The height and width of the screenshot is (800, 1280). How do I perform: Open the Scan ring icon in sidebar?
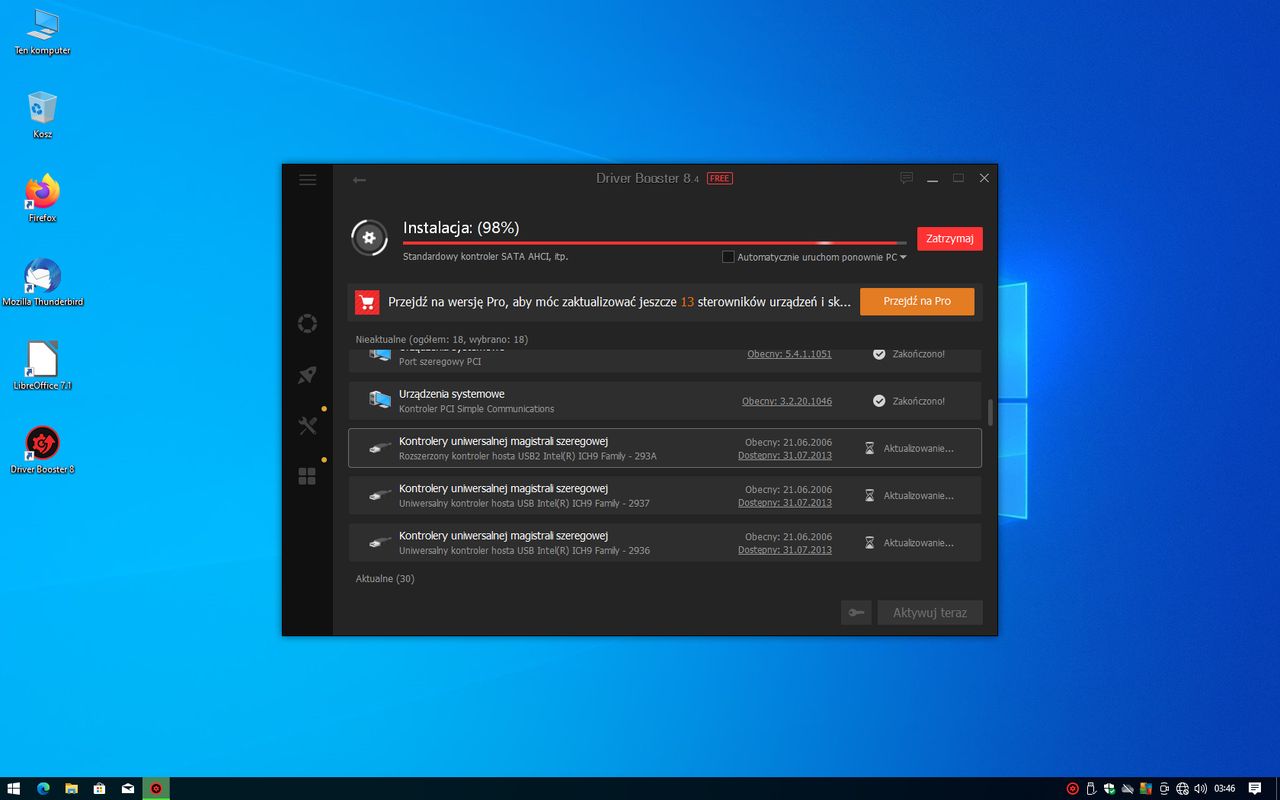[307, 324]
